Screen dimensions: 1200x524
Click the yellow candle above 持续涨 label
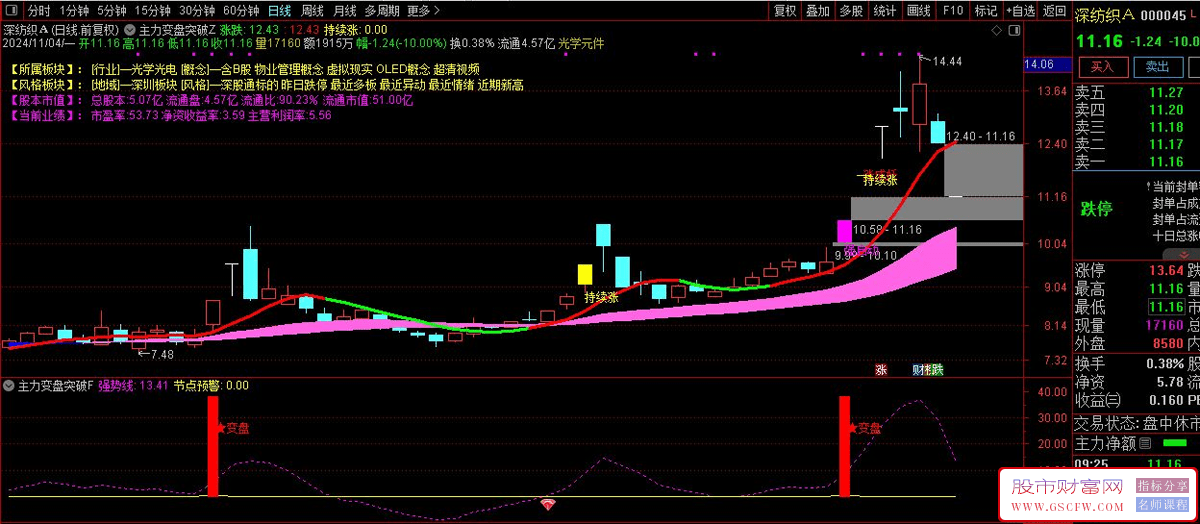585,274
